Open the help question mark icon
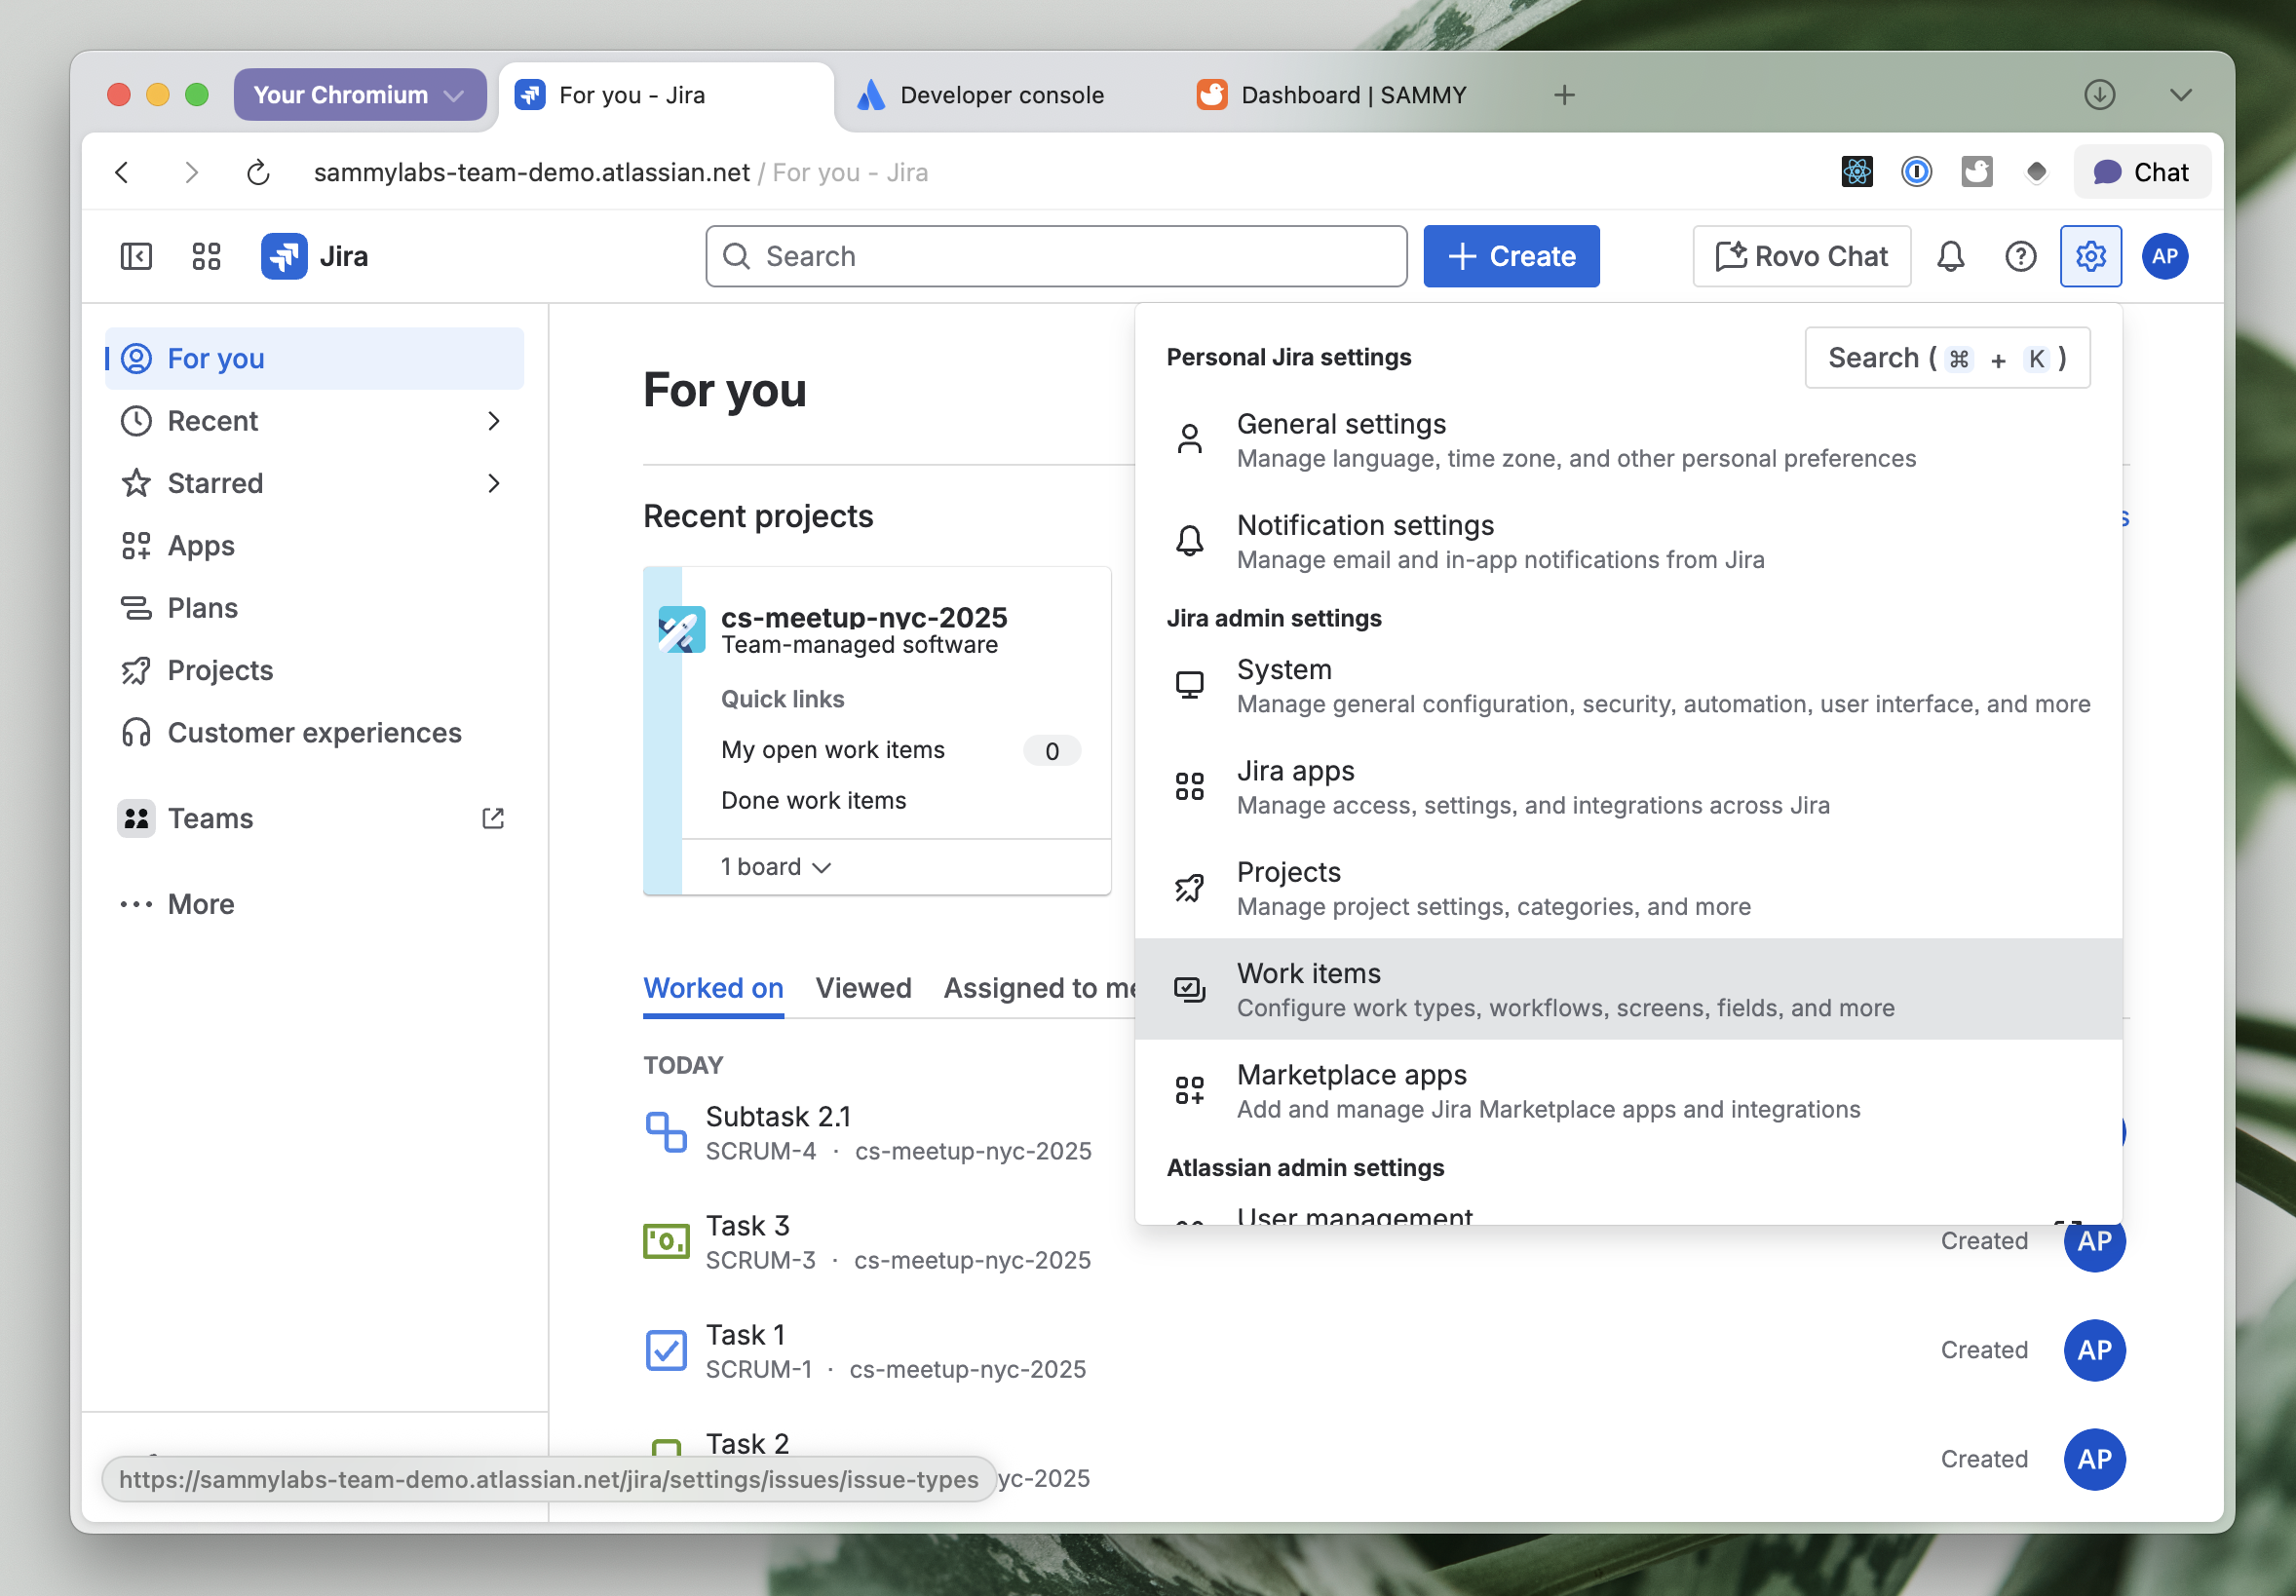The height and width of the screenshot is (1596, 2296). [x=2020, y=257]
